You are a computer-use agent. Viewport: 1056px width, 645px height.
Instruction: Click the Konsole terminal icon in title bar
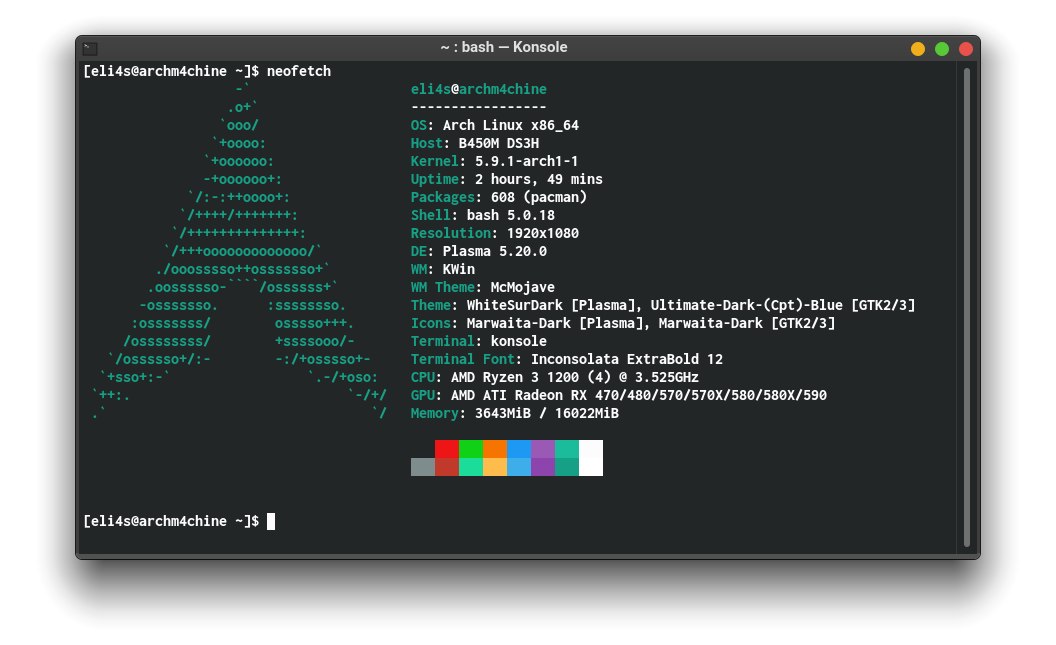pos(90,48)
